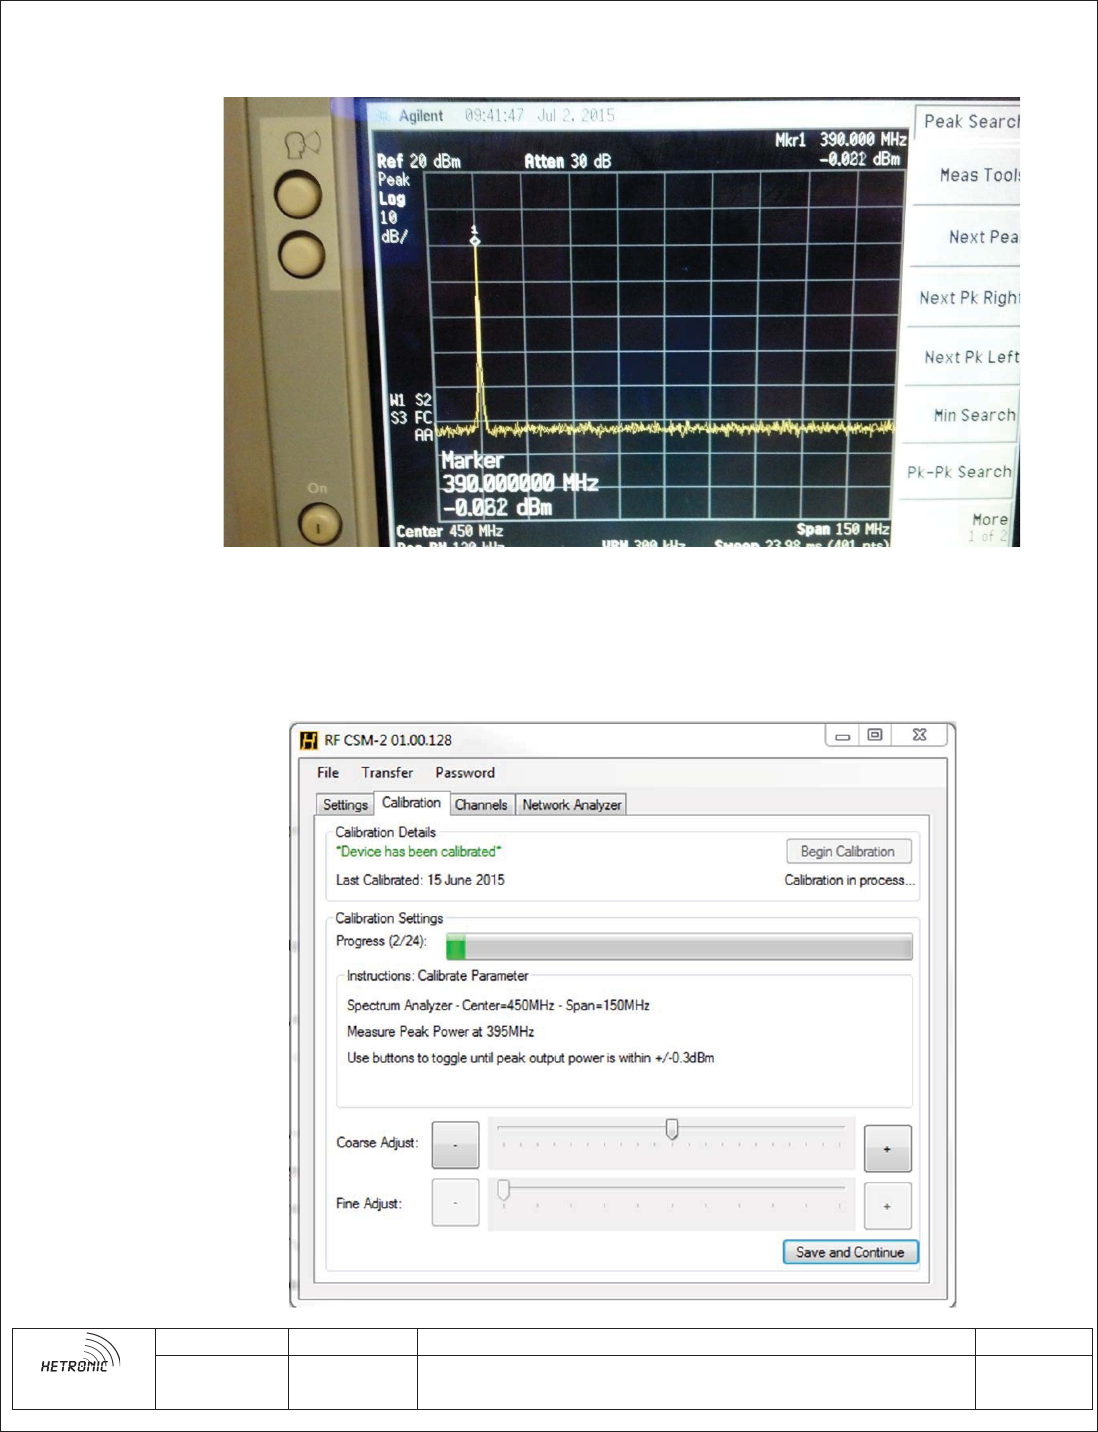Click the RF CSM-2 app icon in title bar
Screen dimensions: 1098x1432
point(309,741)
